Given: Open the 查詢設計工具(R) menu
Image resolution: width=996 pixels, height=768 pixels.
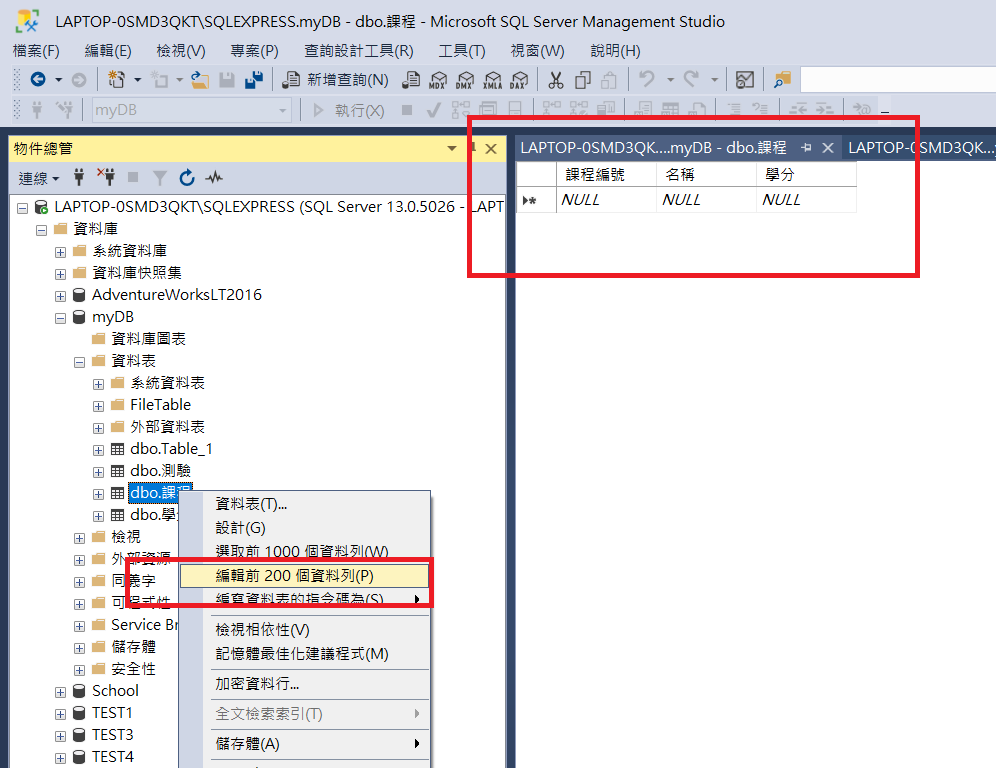Looking at the screenshot, I should 359,51.
